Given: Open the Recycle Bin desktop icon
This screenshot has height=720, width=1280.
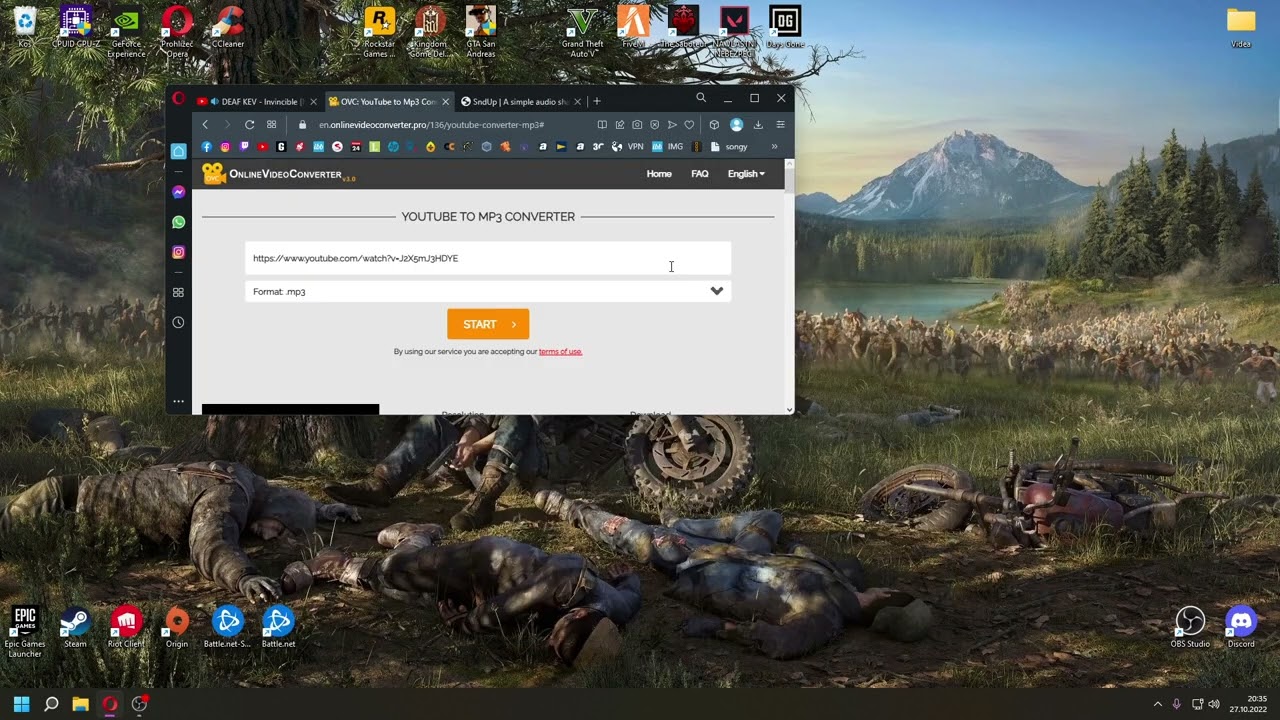Looking at the screenshot, I should (24, 28).
